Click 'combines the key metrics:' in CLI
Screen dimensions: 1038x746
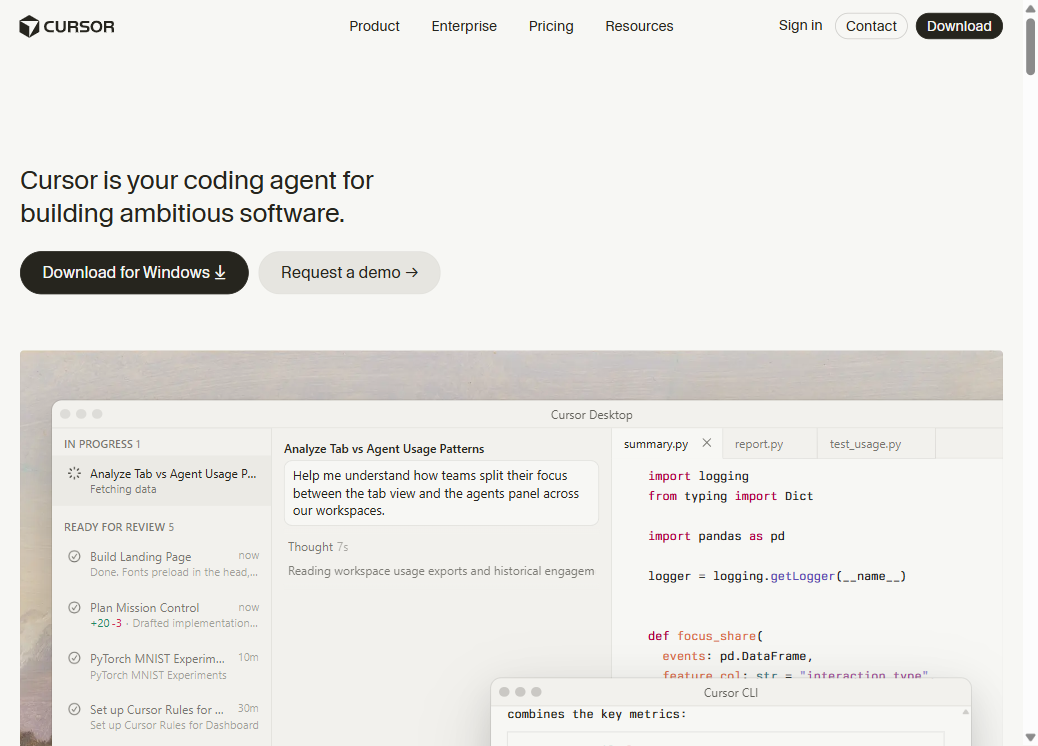coord(596,714)
